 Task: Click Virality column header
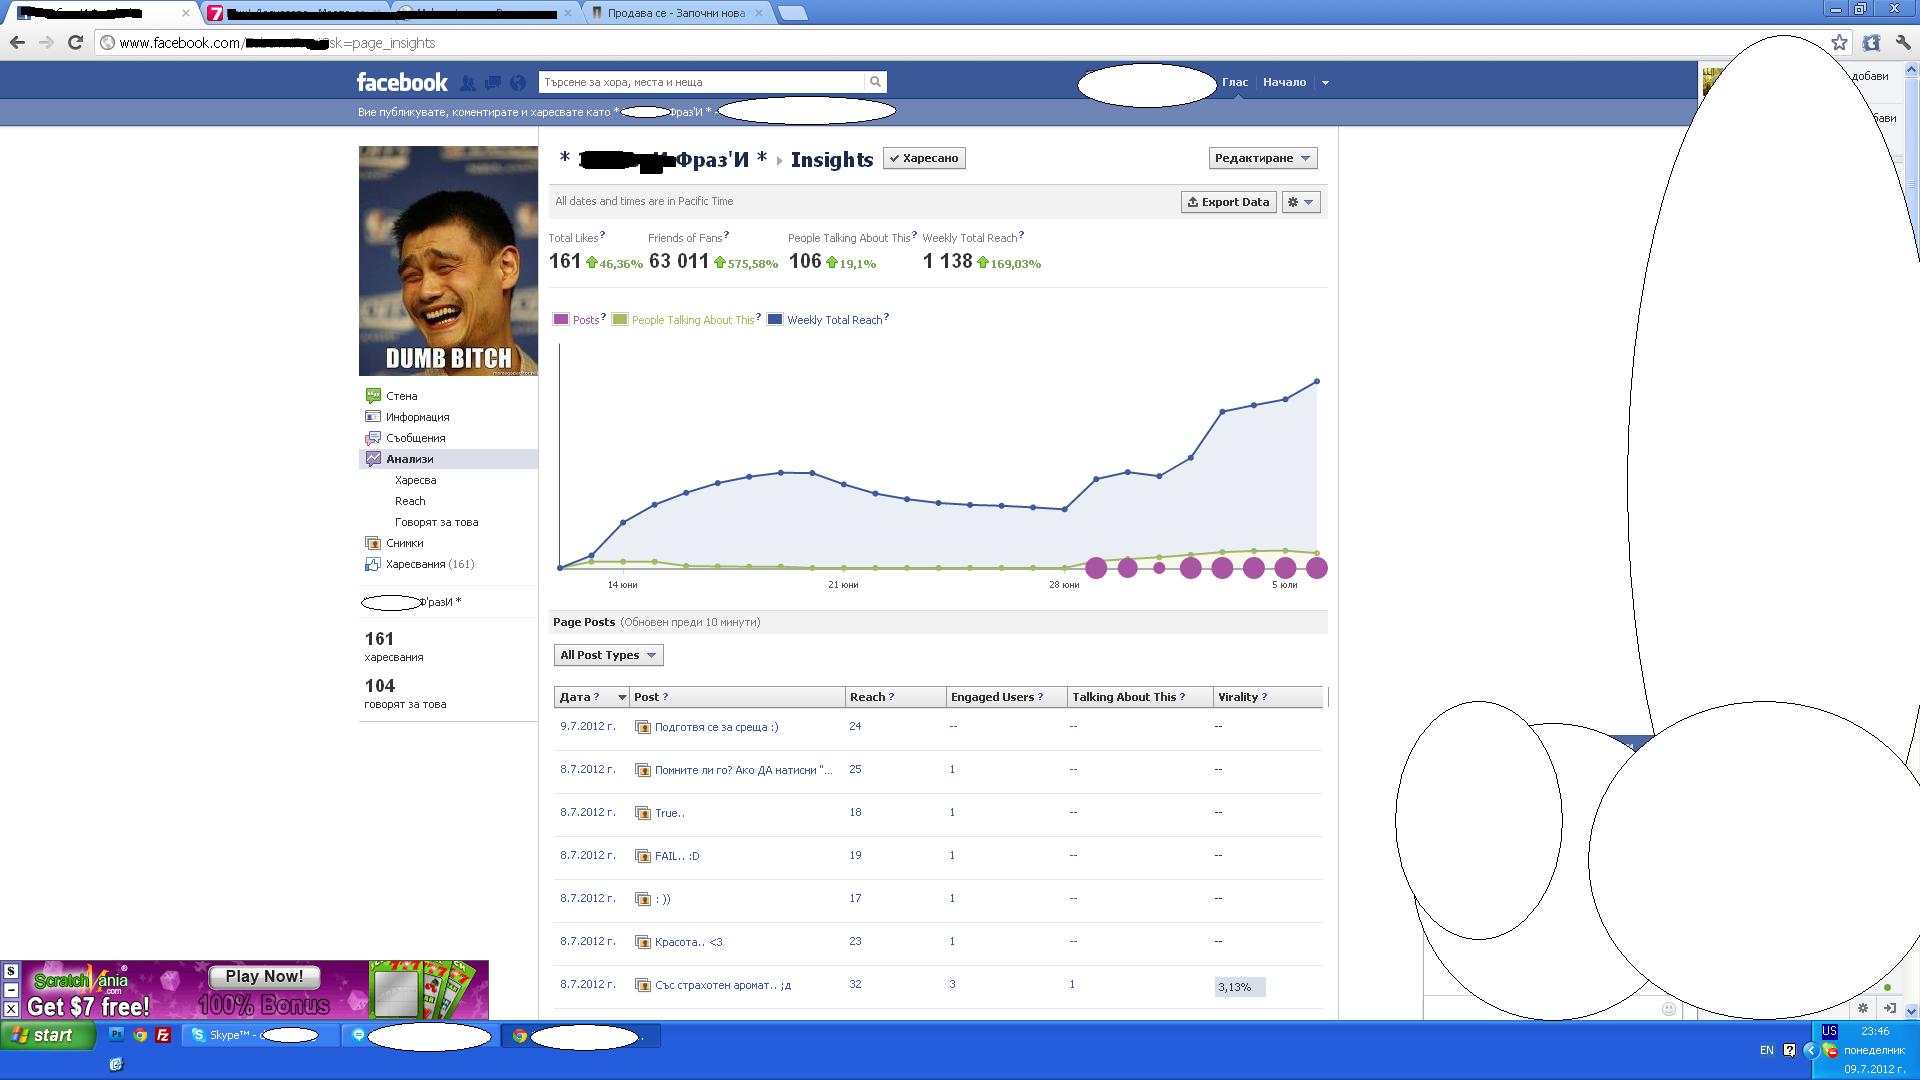click(1268, 697)
